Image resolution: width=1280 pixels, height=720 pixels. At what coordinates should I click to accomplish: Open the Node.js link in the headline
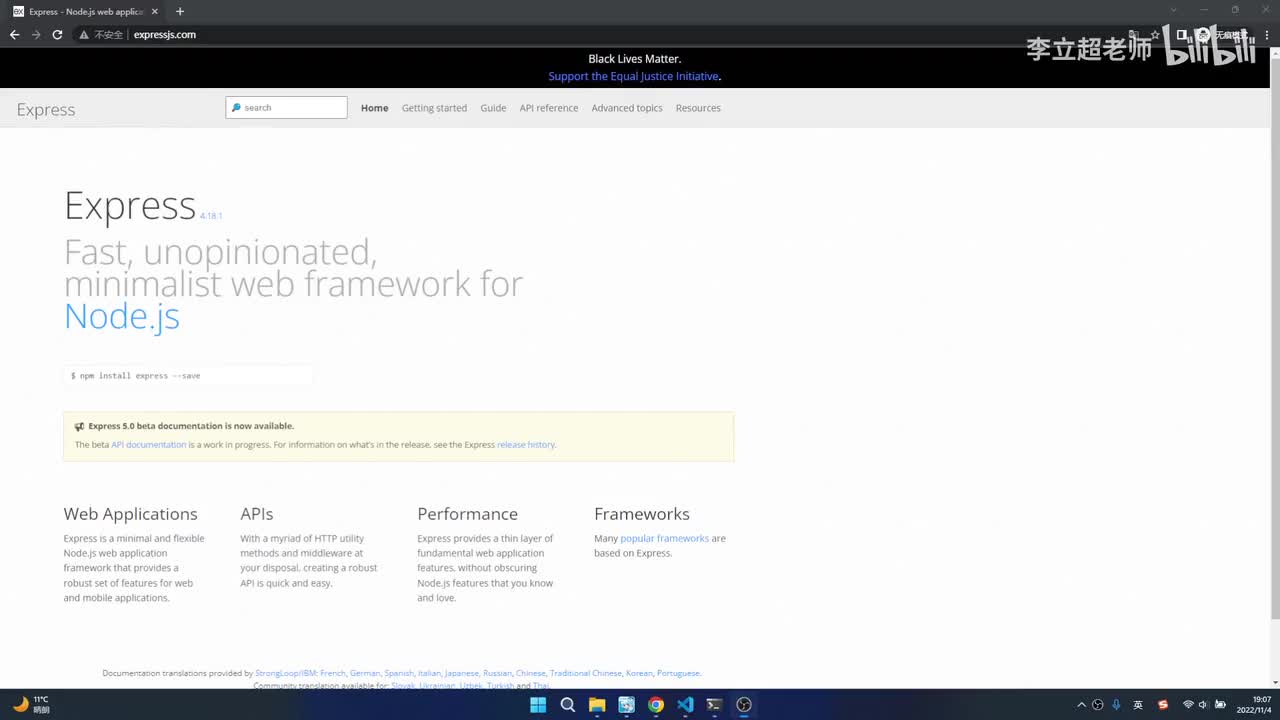click(x=122, y=316)
